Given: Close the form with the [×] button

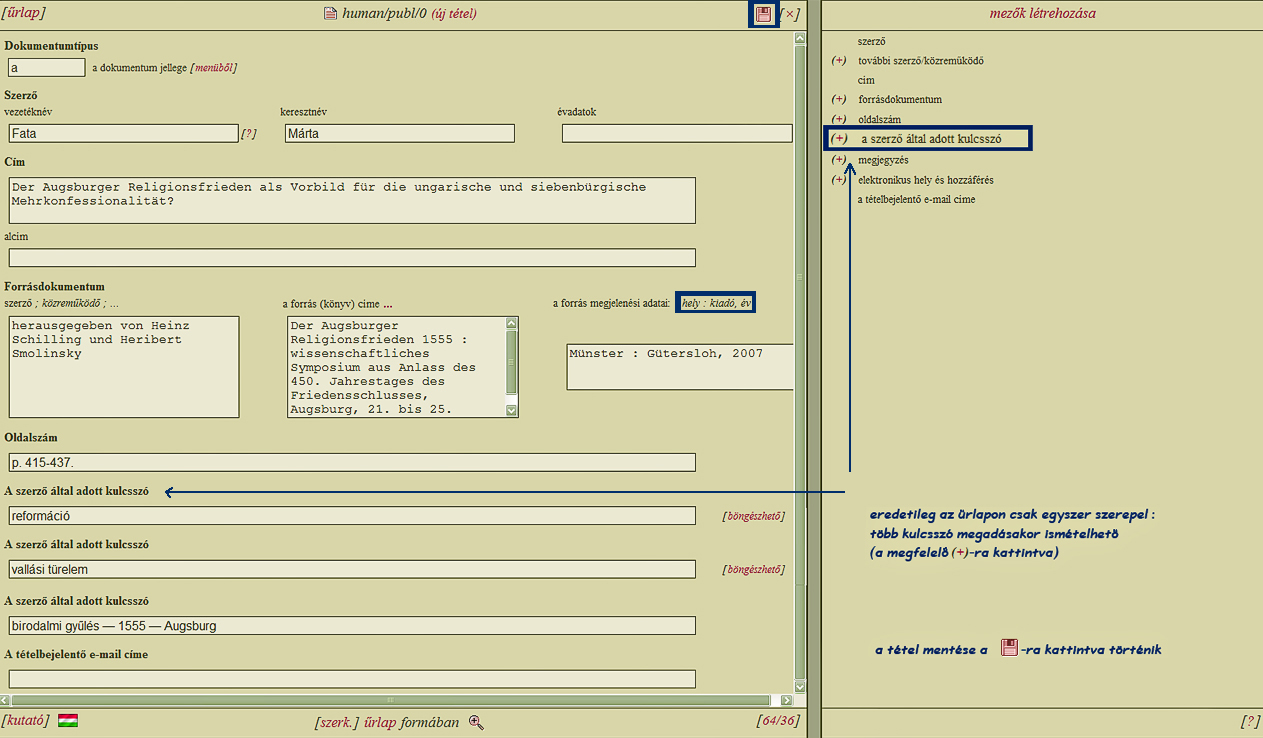Looking at the screenshot, I should (790, 14).
